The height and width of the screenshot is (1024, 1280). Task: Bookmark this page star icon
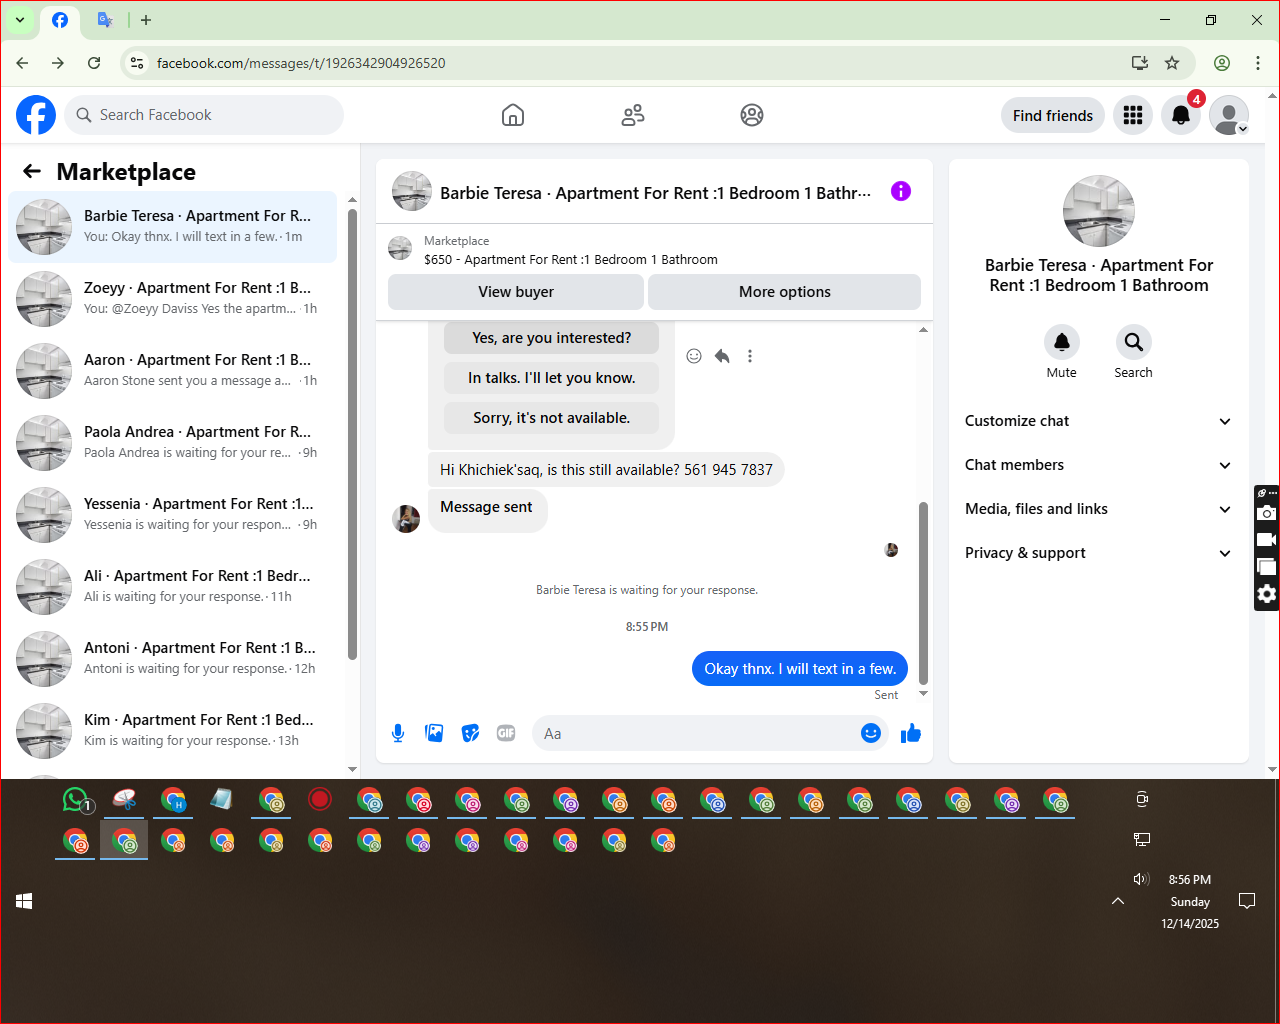coord(1172,63)
